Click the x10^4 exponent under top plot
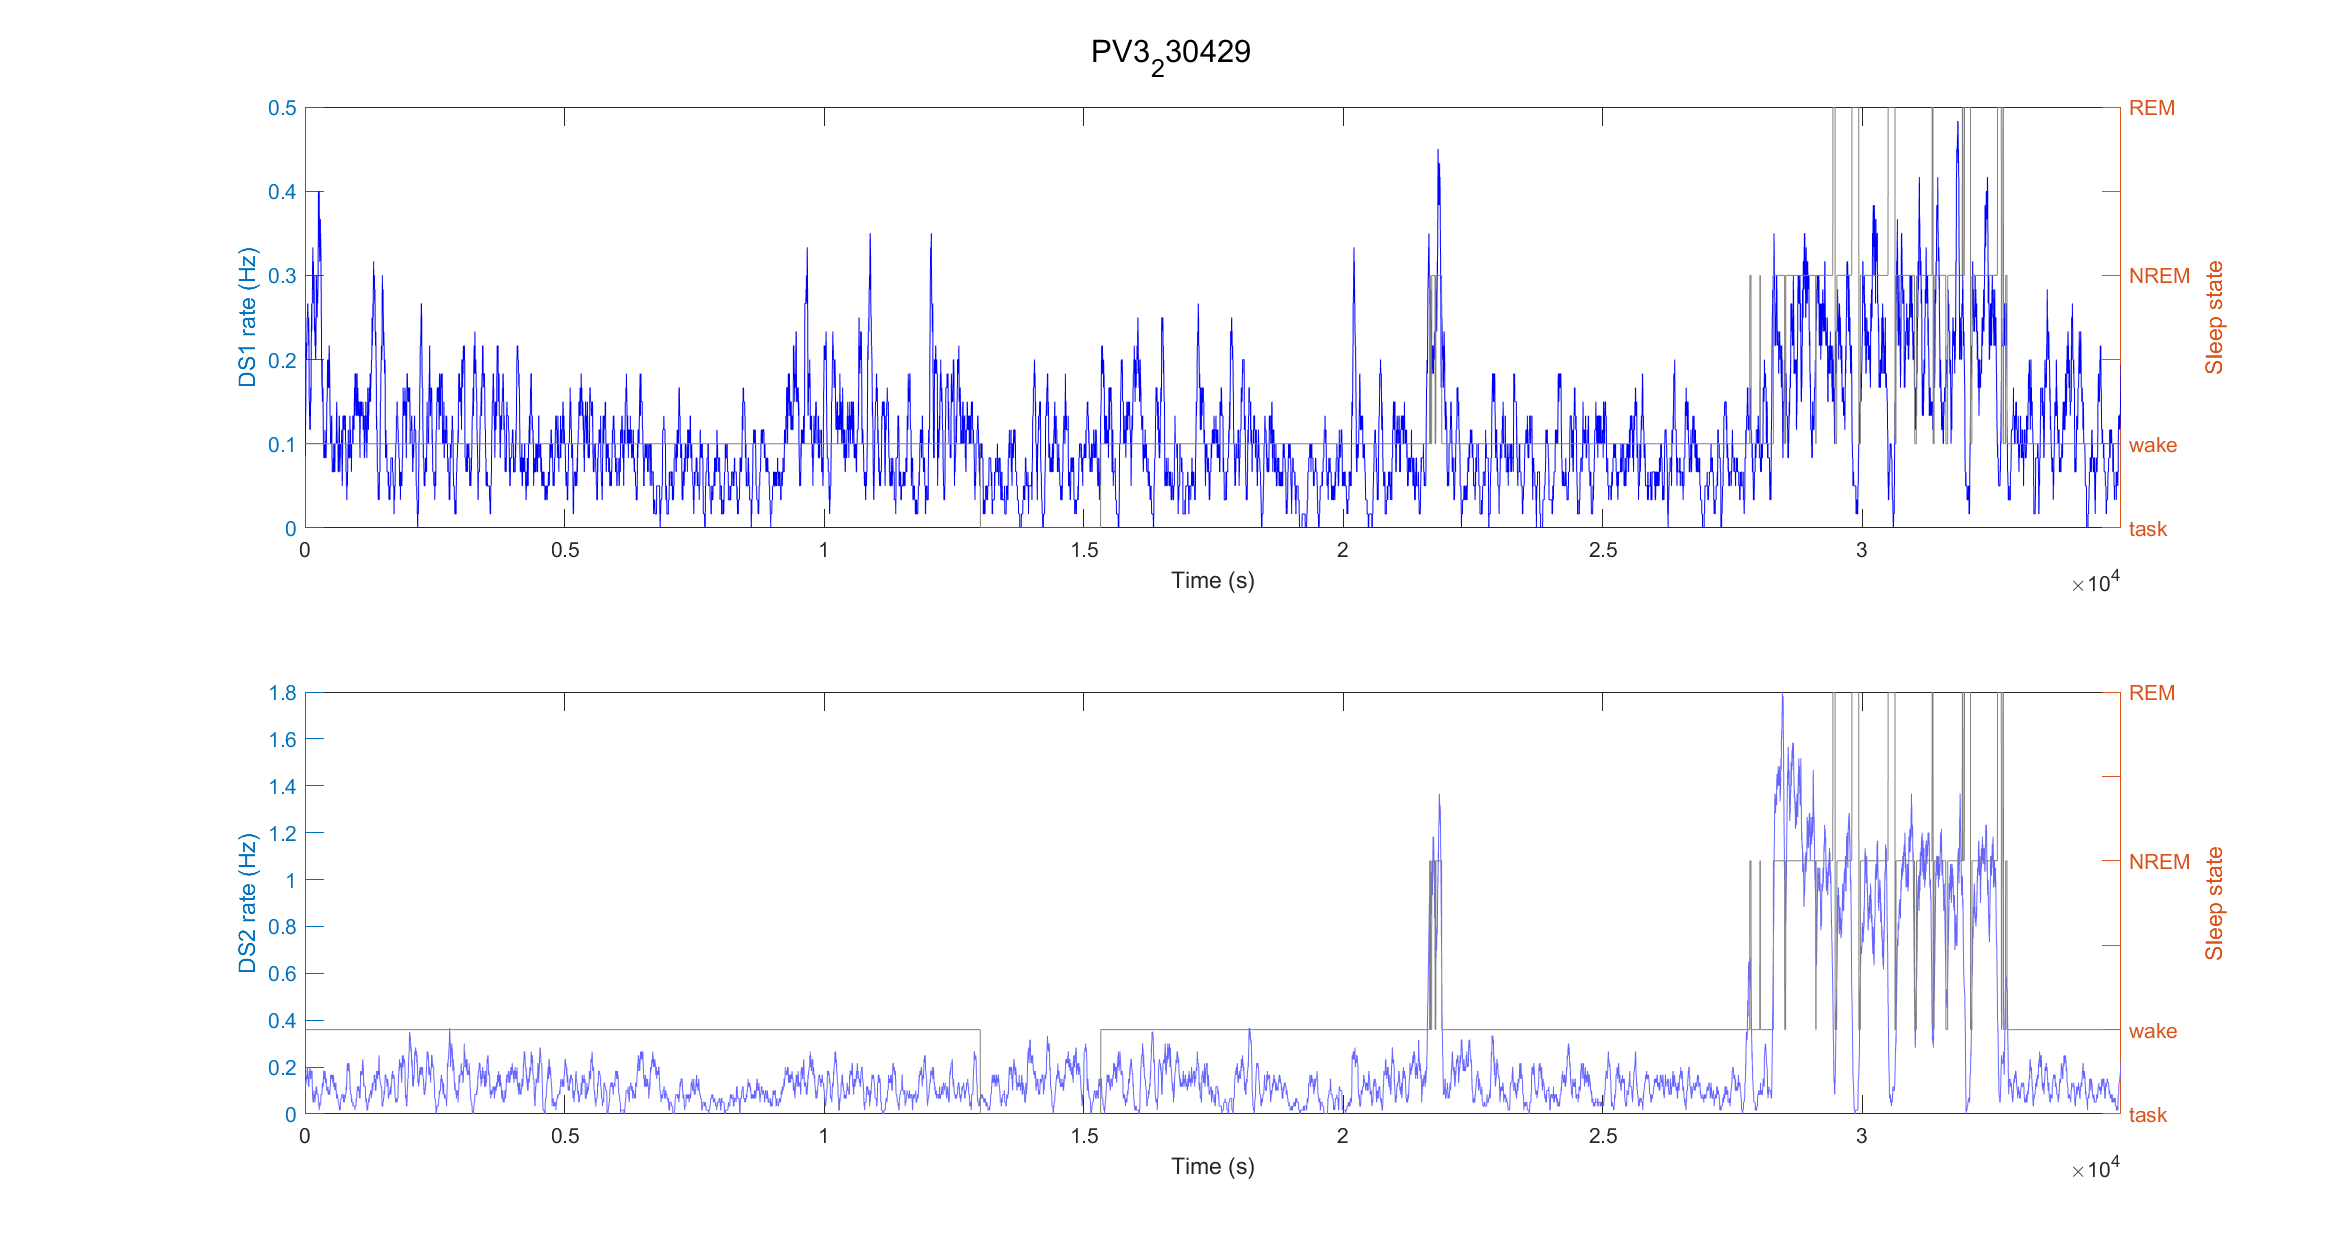This screenshot has height=1250, width=2344. click(2095, 583)
